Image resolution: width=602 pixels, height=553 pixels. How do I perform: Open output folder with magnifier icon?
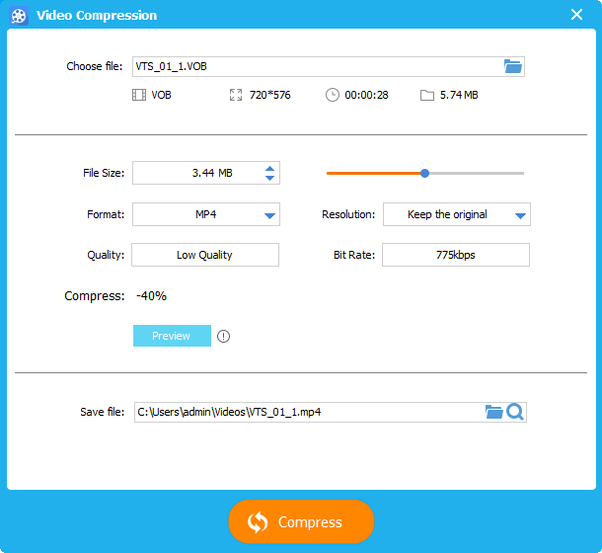coord(515,412)
